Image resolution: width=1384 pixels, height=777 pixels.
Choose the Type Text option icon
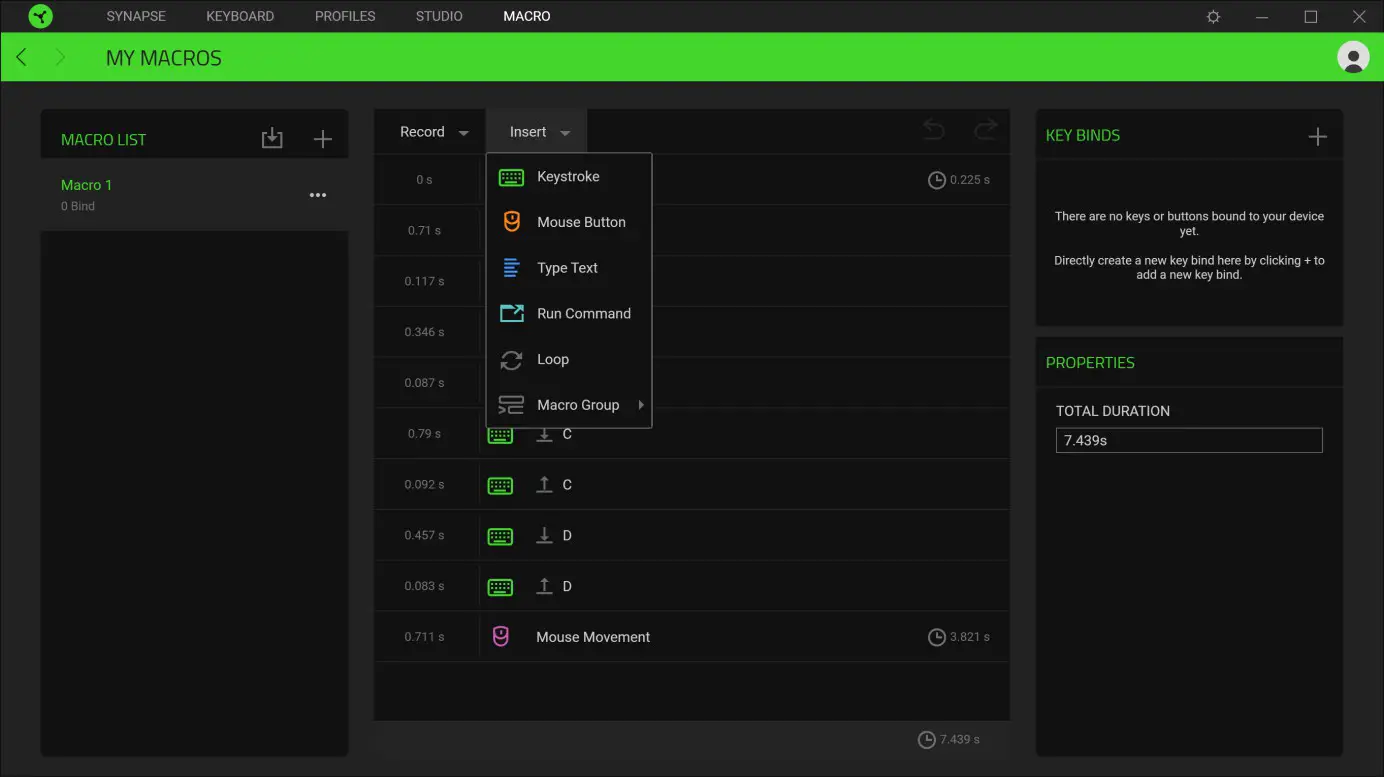tap(511, 267)
